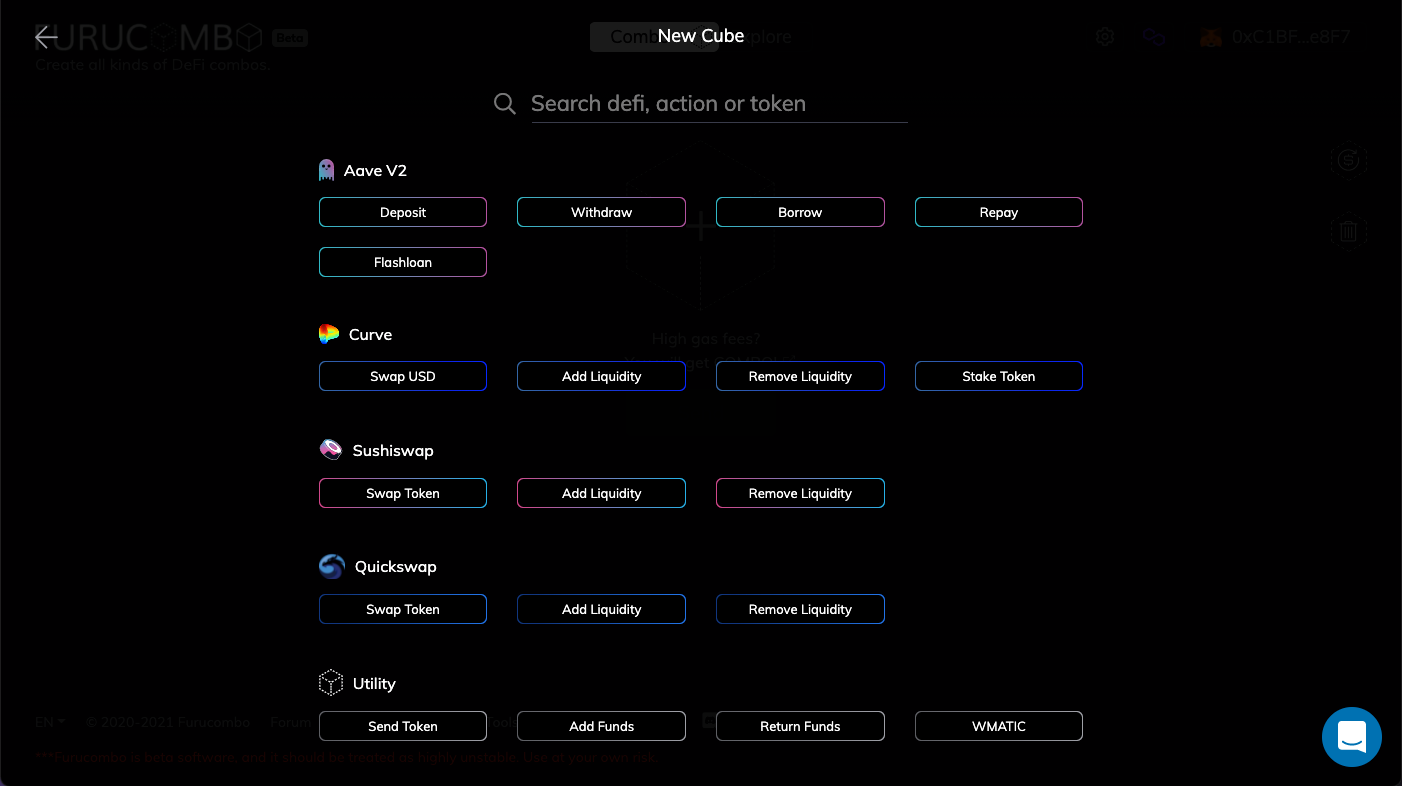Click the Utility cube icon

tap(331, 683)
